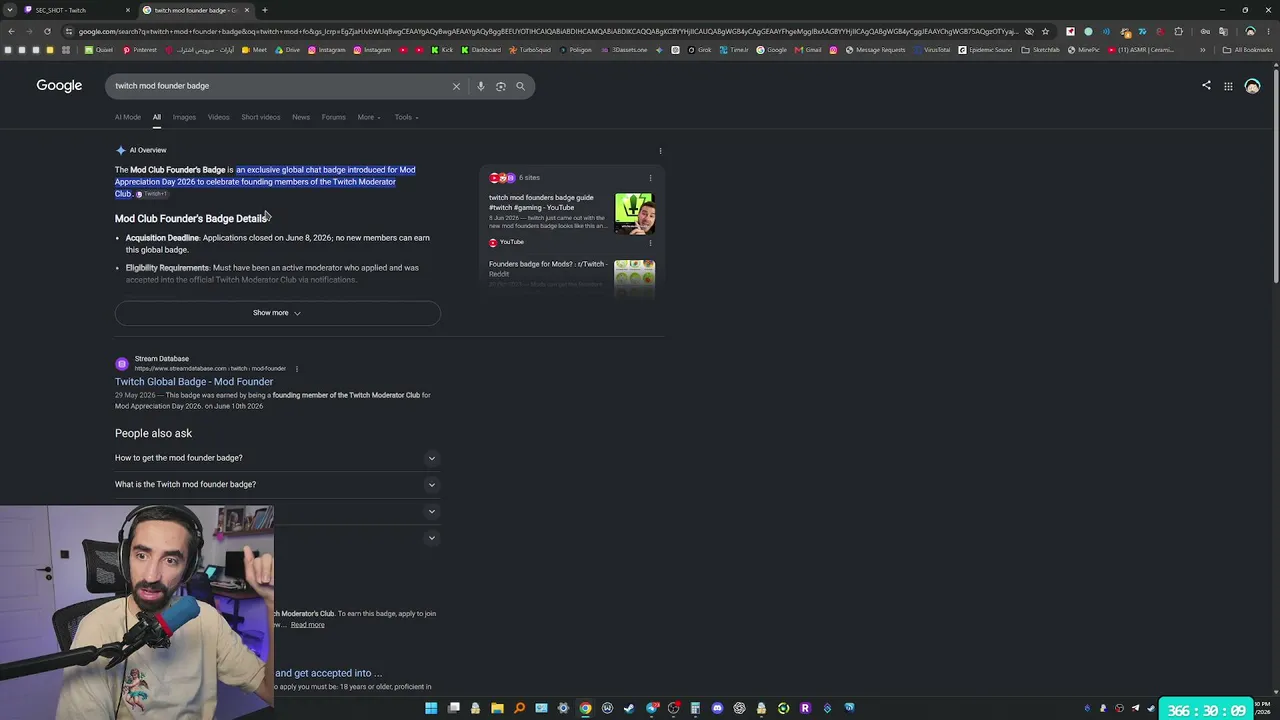Viewport: 1280px width, 720px height.
Task: Expand 'What is the Twitch mod founder badge?'
Action: [277, 484]
